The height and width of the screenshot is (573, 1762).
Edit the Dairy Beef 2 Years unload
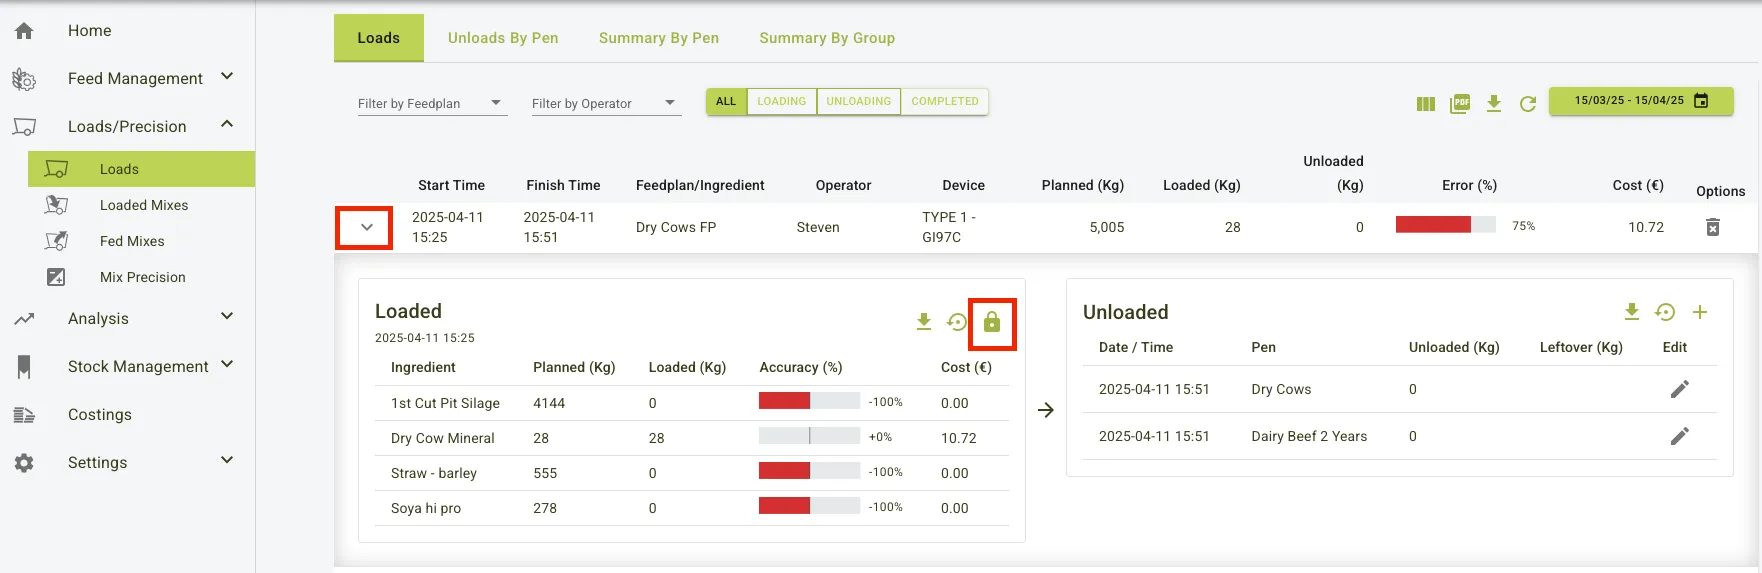[1679, 436]
